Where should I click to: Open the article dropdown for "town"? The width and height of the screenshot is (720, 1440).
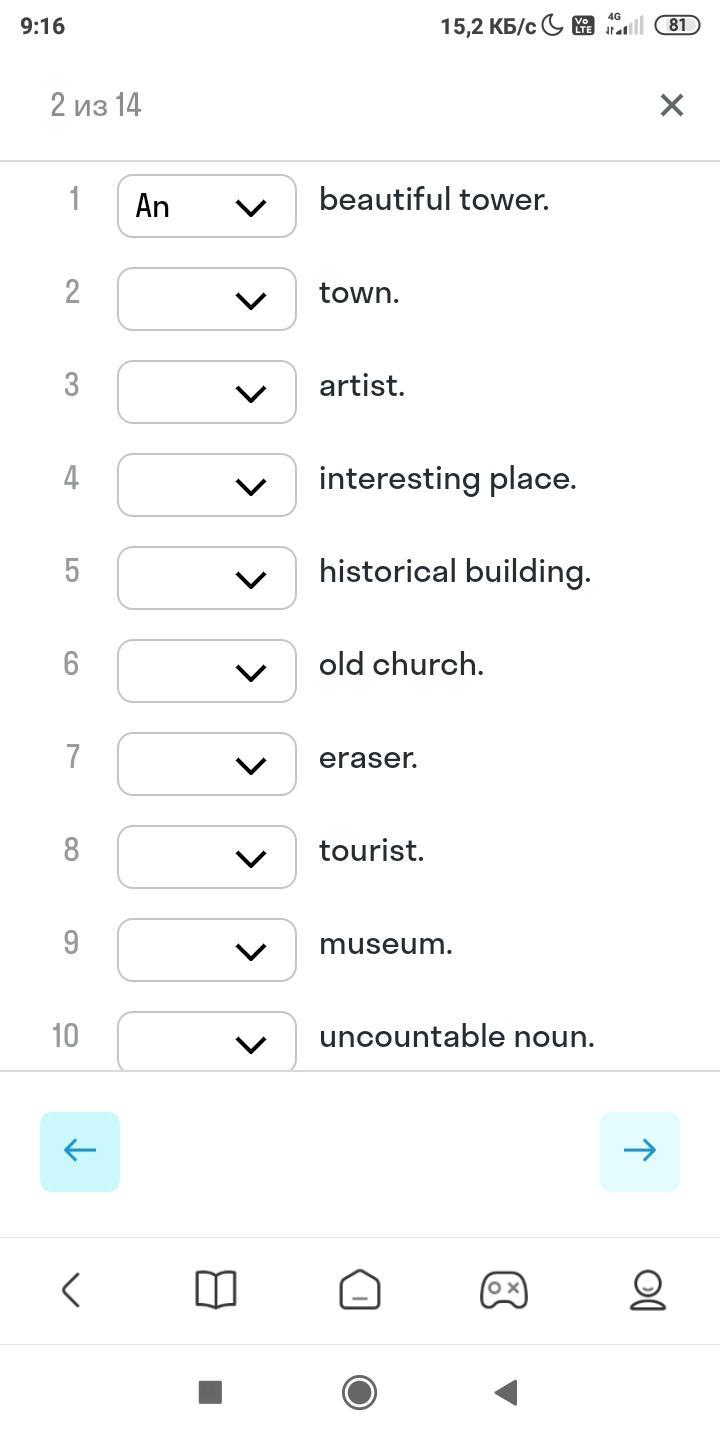tap(207, 299)
